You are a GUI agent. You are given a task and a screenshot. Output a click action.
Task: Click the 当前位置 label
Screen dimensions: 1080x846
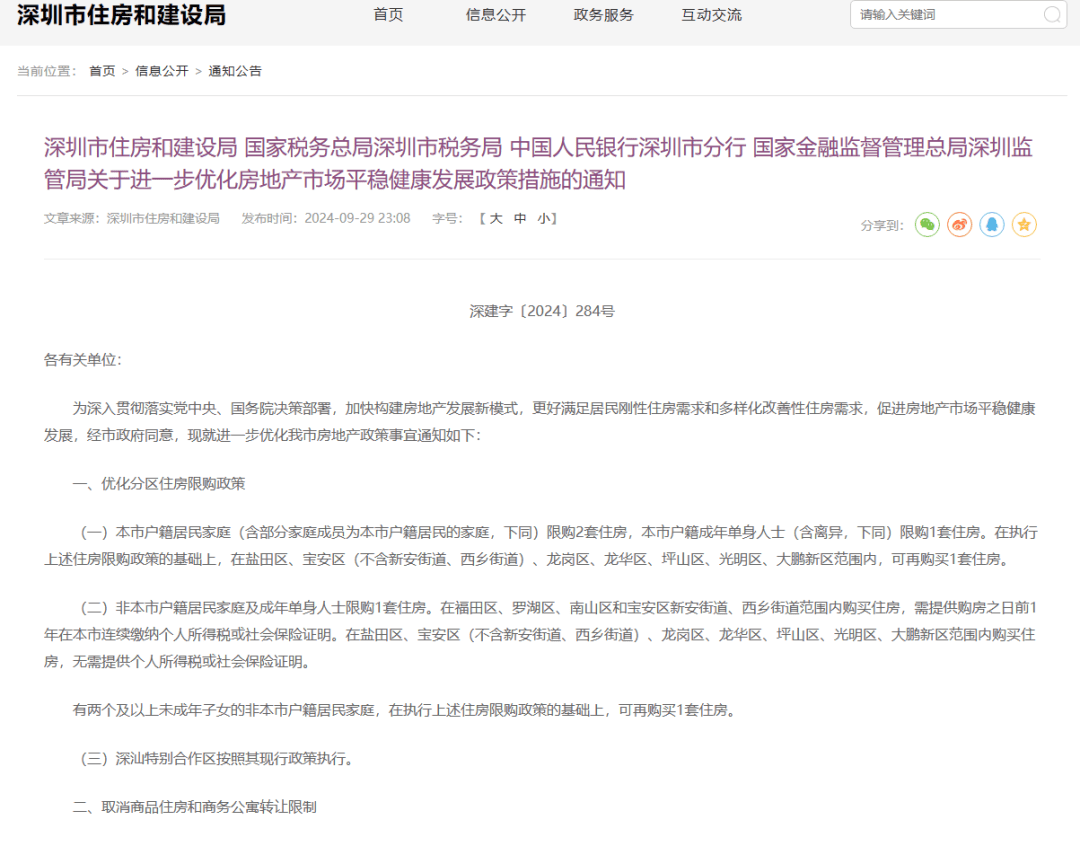(x=46, y=71)
